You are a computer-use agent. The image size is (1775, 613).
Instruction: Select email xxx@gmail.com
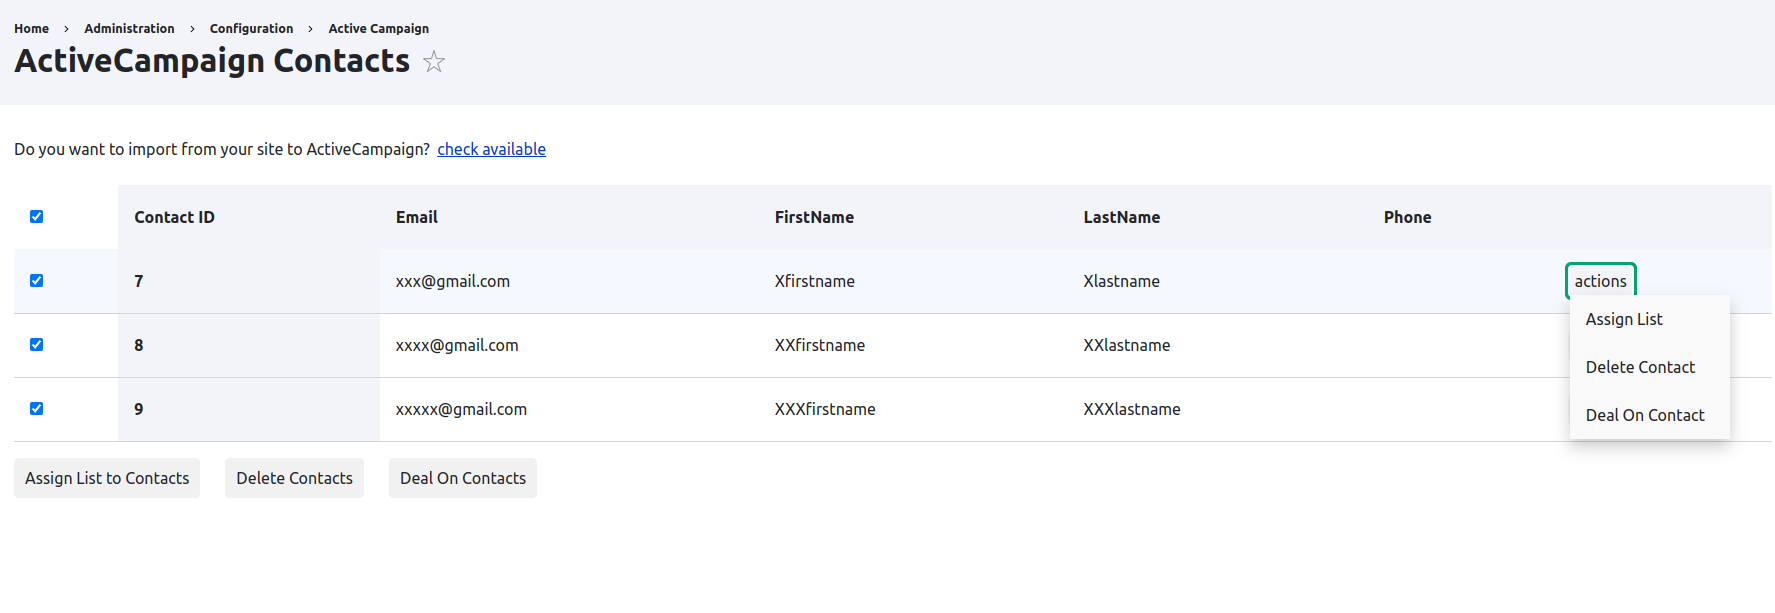452,281
